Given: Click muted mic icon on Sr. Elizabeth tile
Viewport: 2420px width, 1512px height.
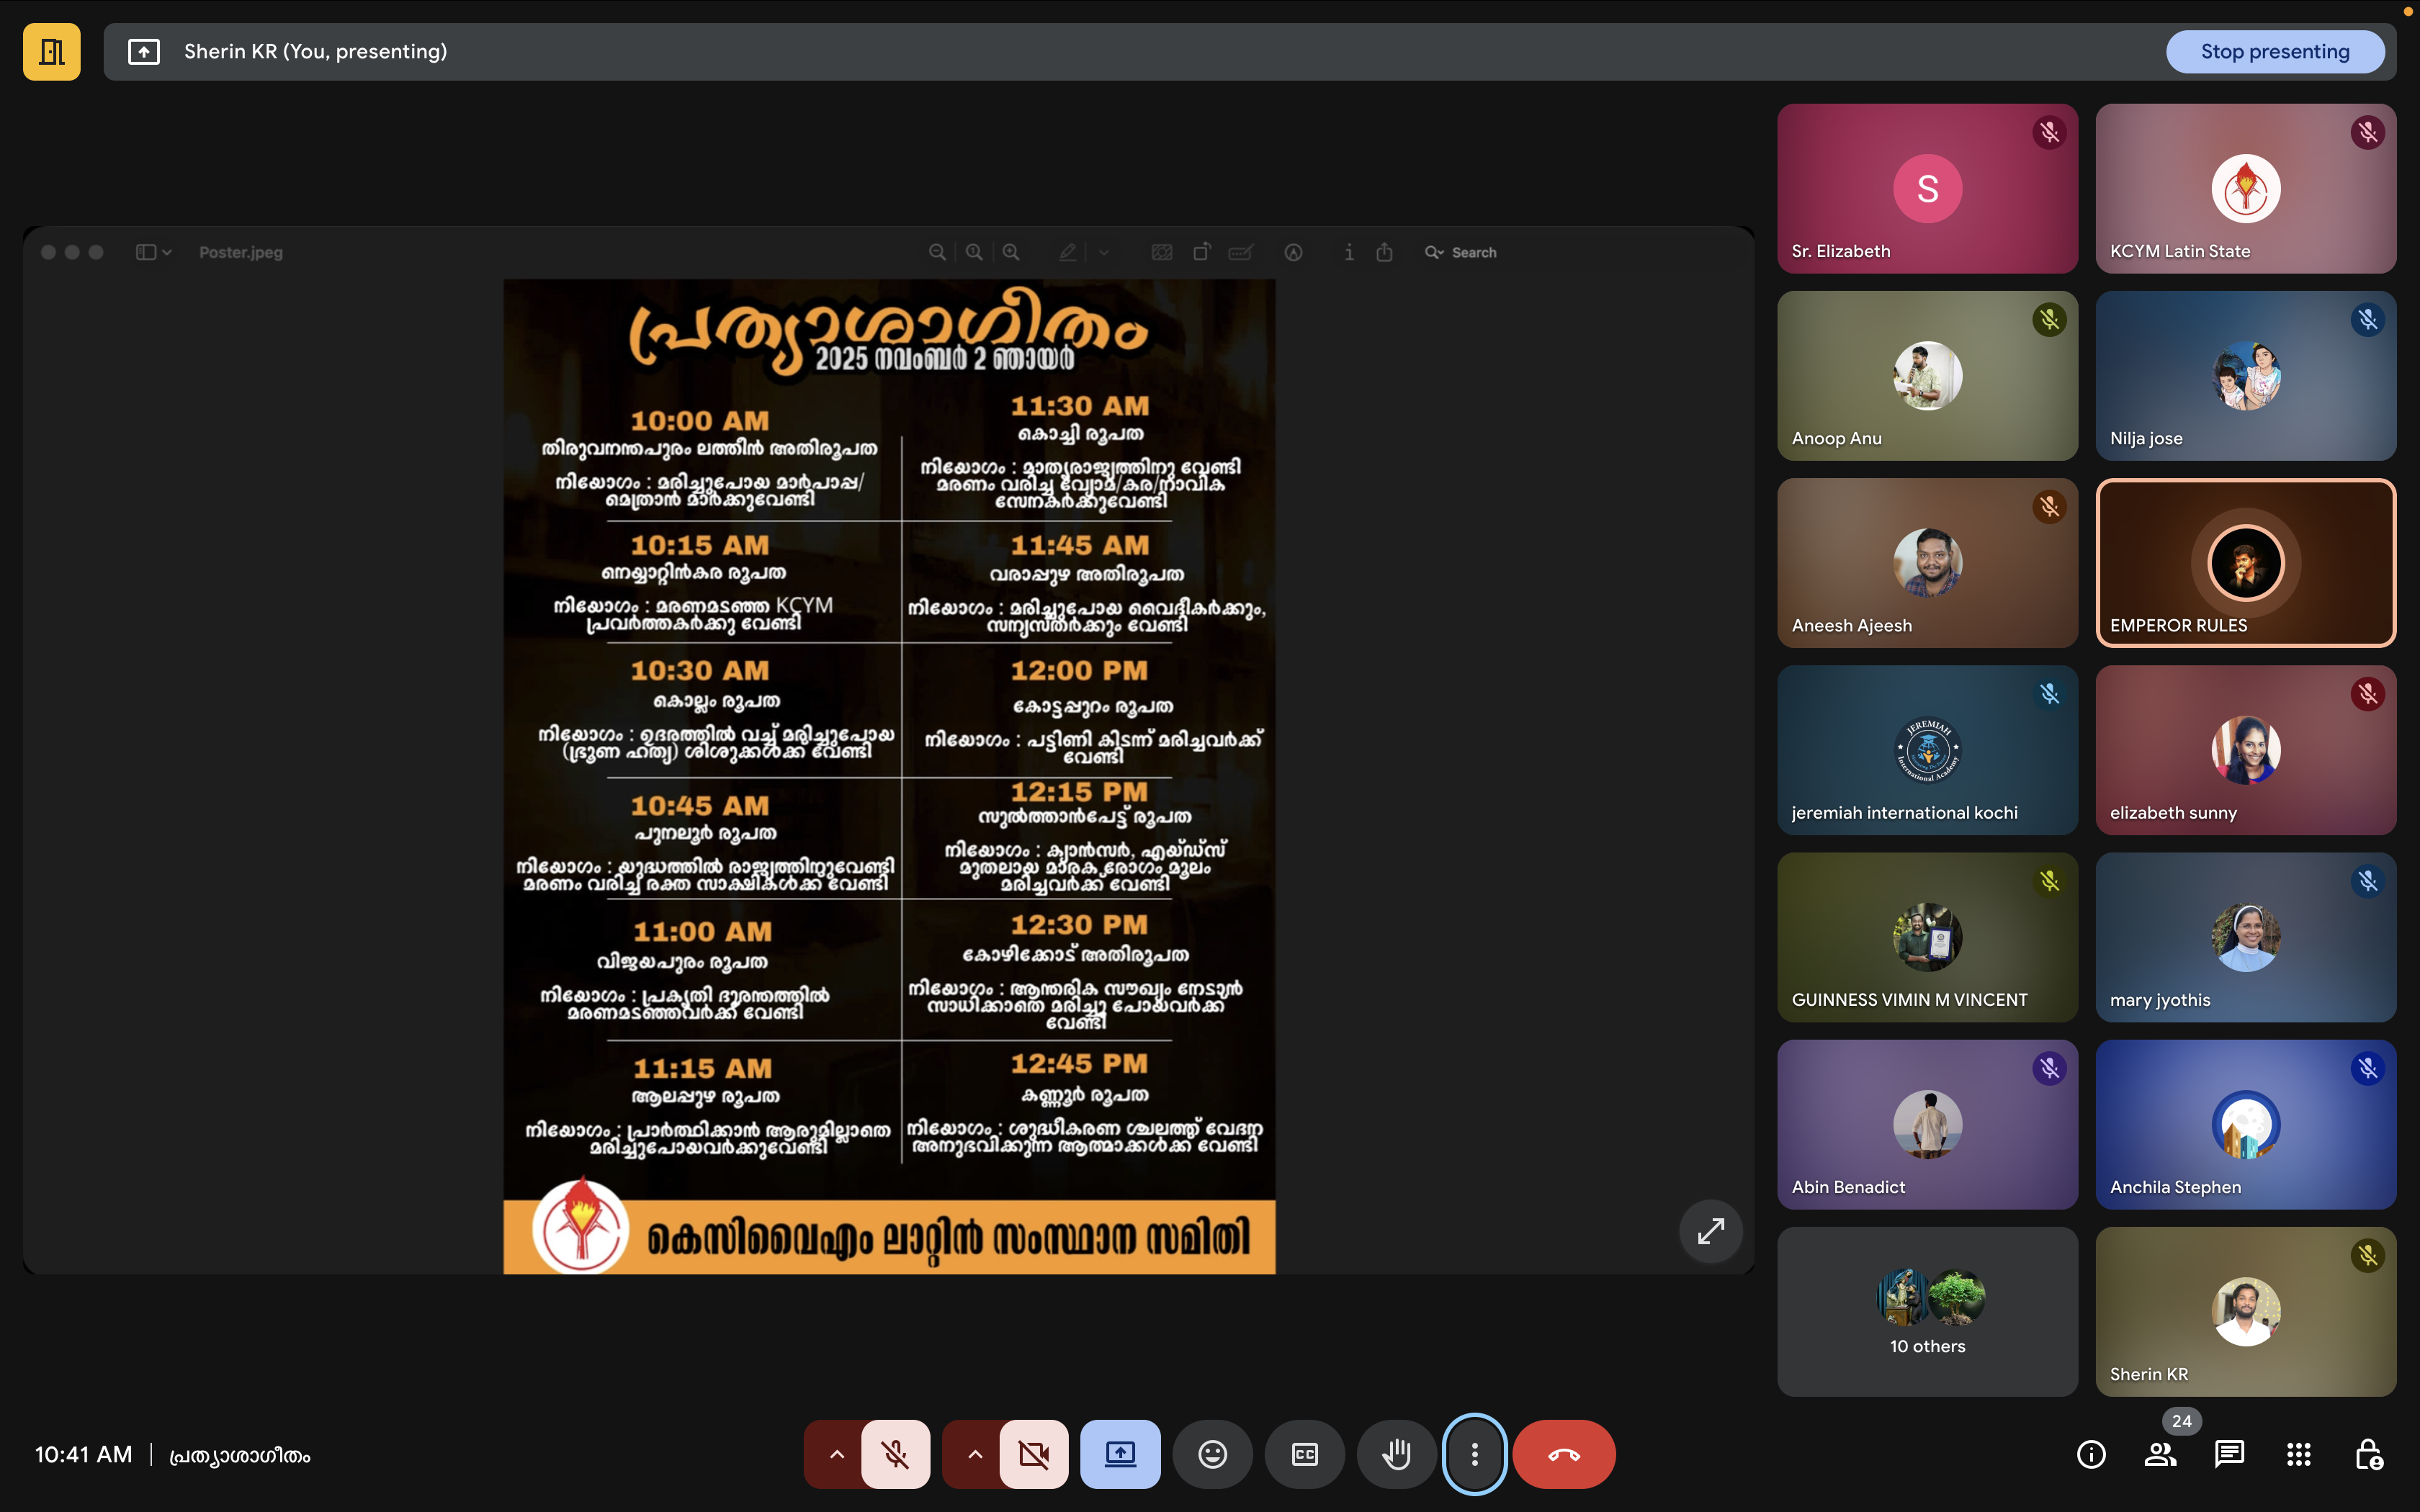Looking at the screenshot, I should click(2049, 132).
